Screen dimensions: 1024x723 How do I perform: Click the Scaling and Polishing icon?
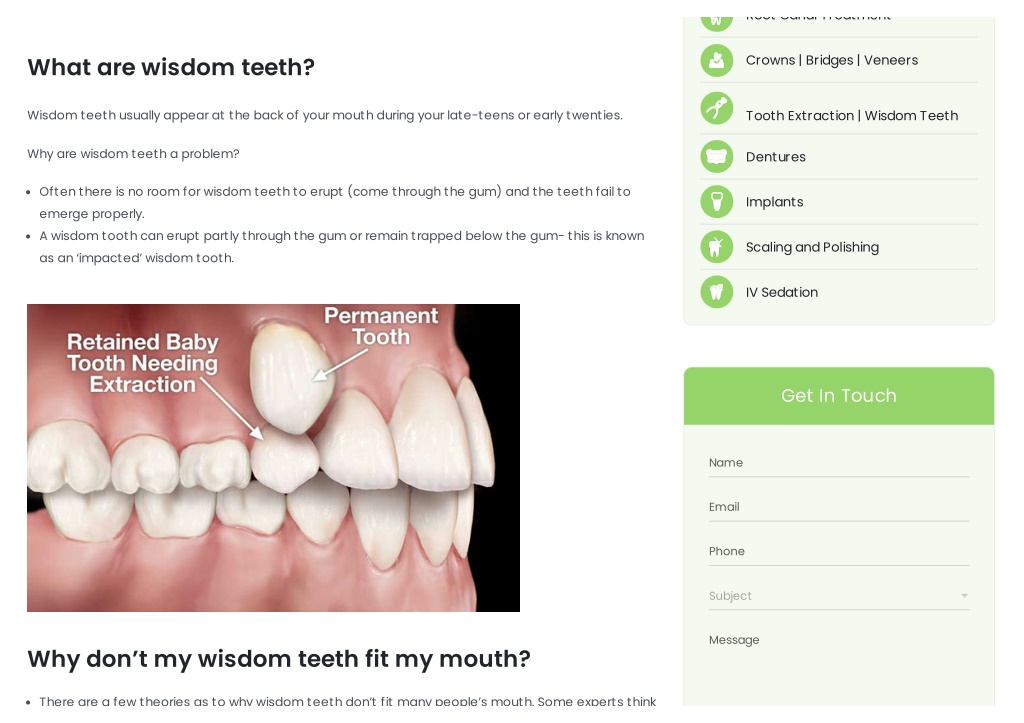(x=716, y=247)
